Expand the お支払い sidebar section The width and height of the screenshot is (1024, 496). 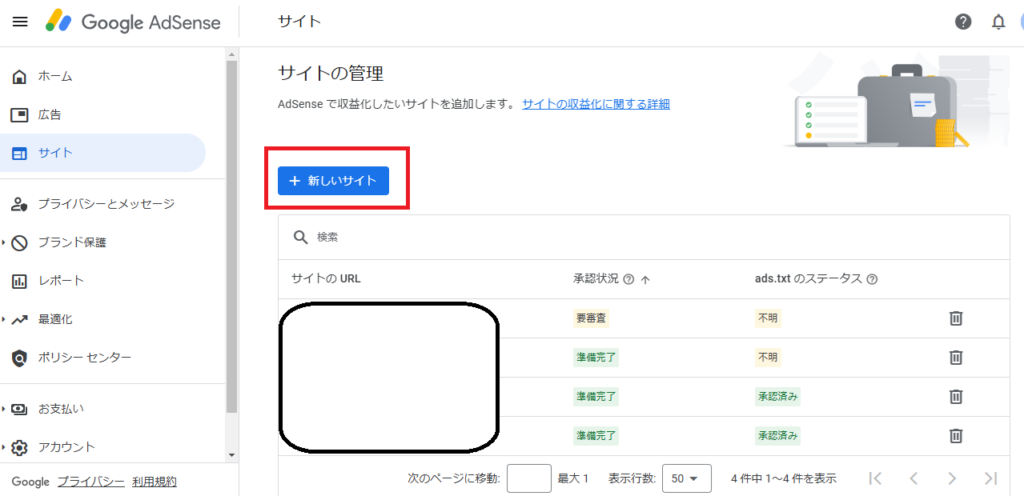pyautogui.click(x=5, y=409)
